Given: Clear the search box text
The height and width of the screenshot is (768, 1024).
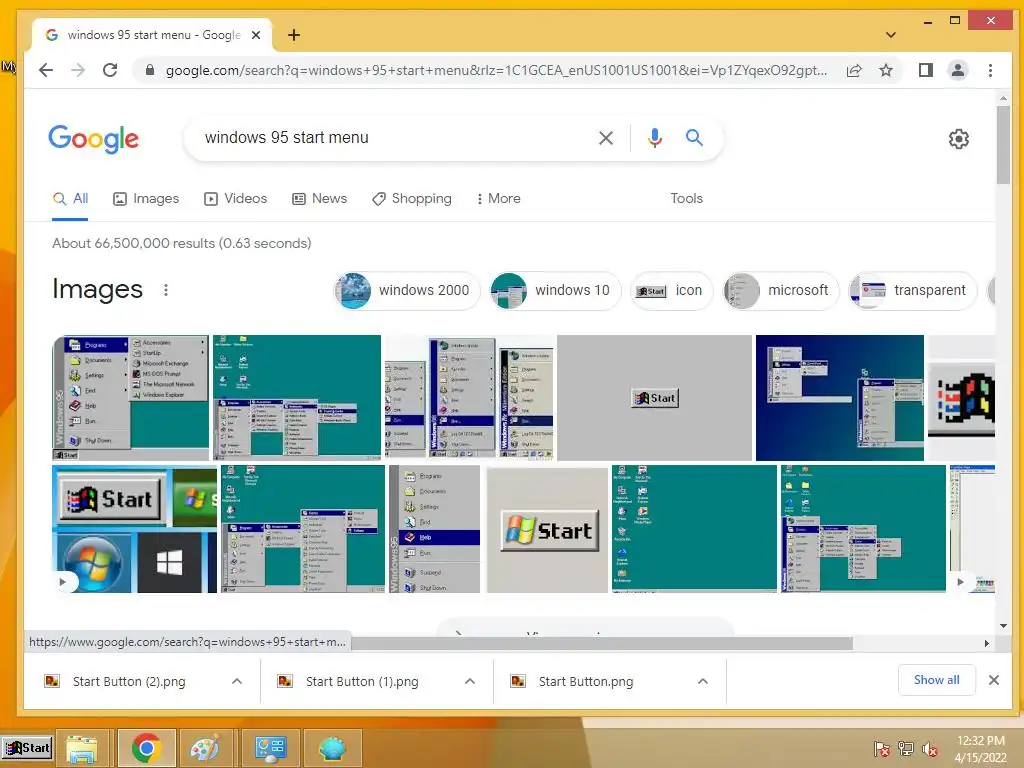Looking at the screenshot, I should 606,138.
